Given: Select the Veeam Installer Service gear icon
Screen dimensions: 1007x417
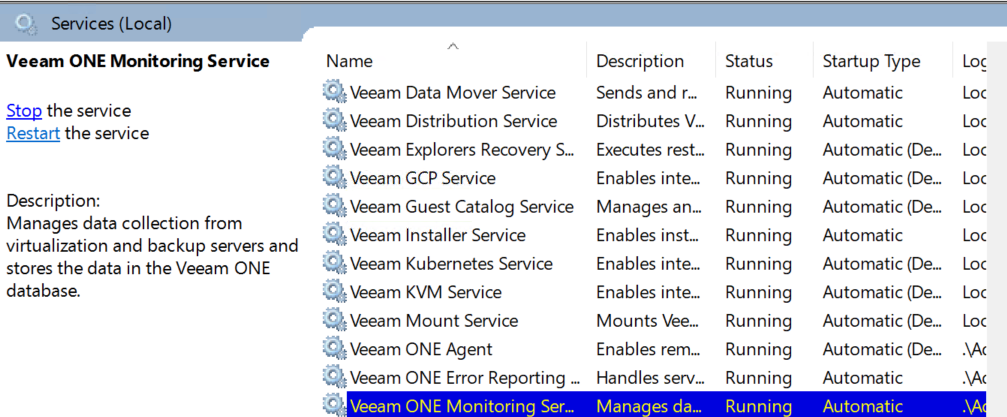Looking at the screenshot, I should (334, 234).
